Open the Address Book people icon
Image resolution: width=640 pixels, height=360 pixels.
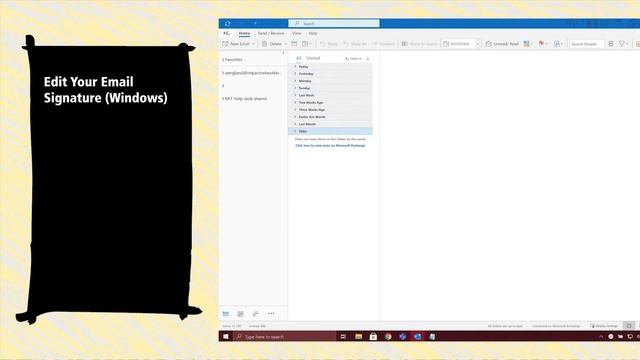click(x=557, y=44)
